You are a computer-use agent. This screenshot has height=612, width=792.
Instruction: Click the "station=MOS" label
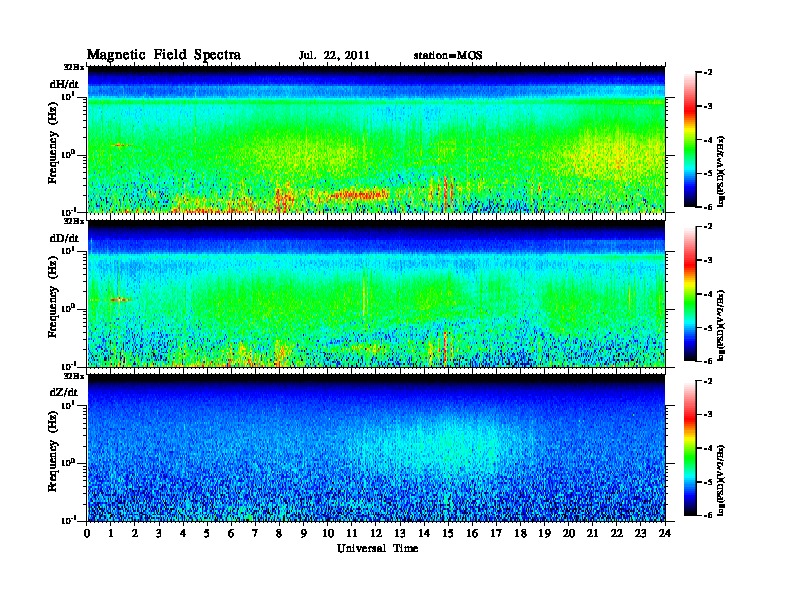pos(448,56)
